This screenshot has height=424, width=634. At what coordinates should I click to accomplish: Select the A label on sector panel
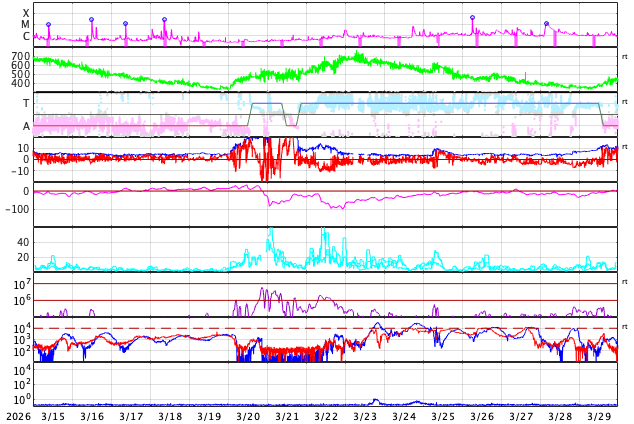click(x=26, y=126)
